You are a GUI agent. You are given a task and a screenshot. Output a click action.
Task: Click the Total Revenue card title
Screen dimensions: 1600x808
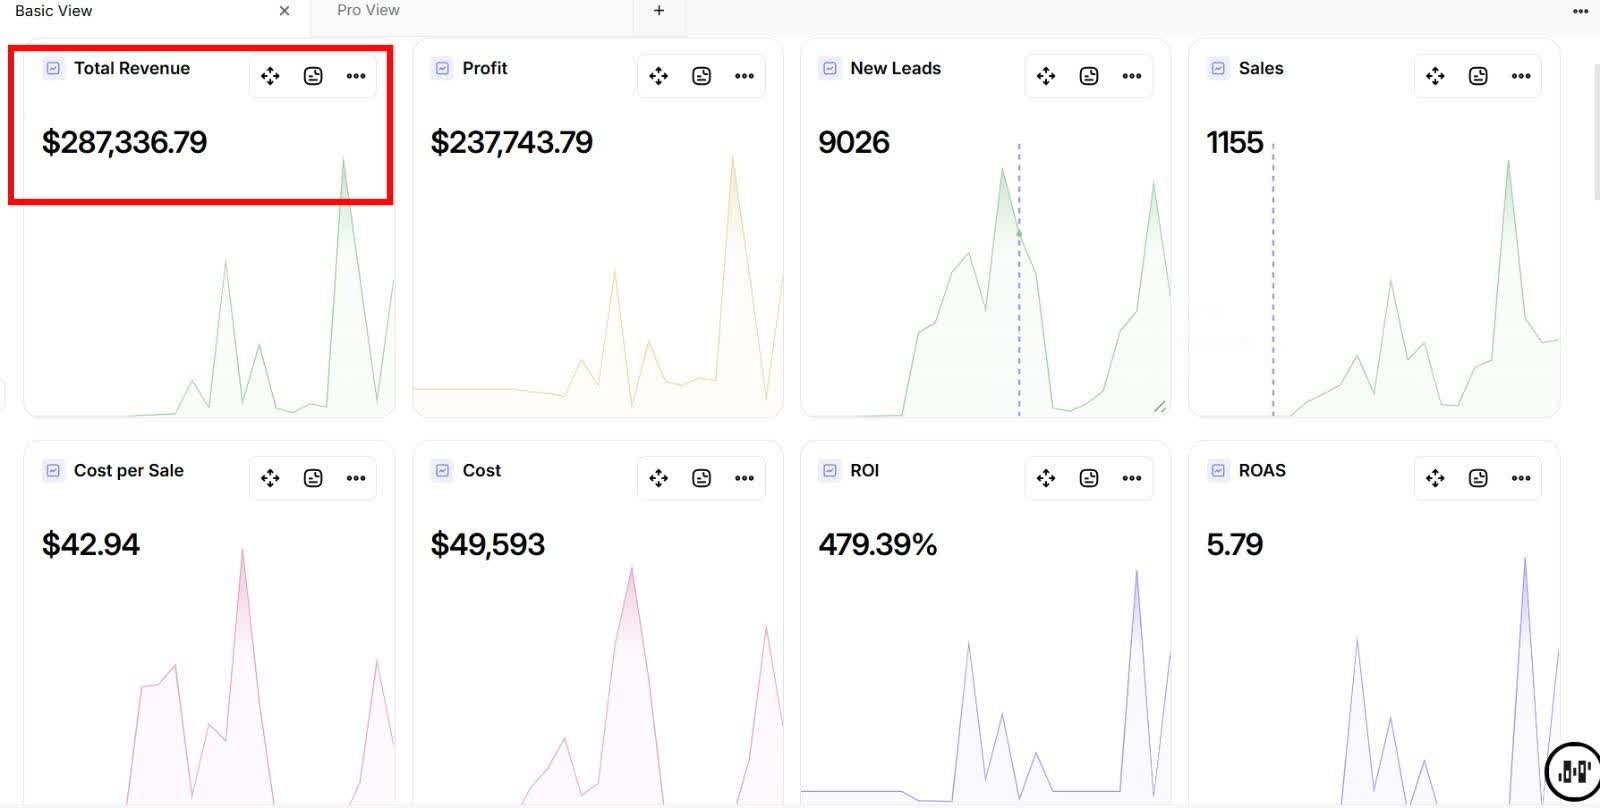(132, 68)
